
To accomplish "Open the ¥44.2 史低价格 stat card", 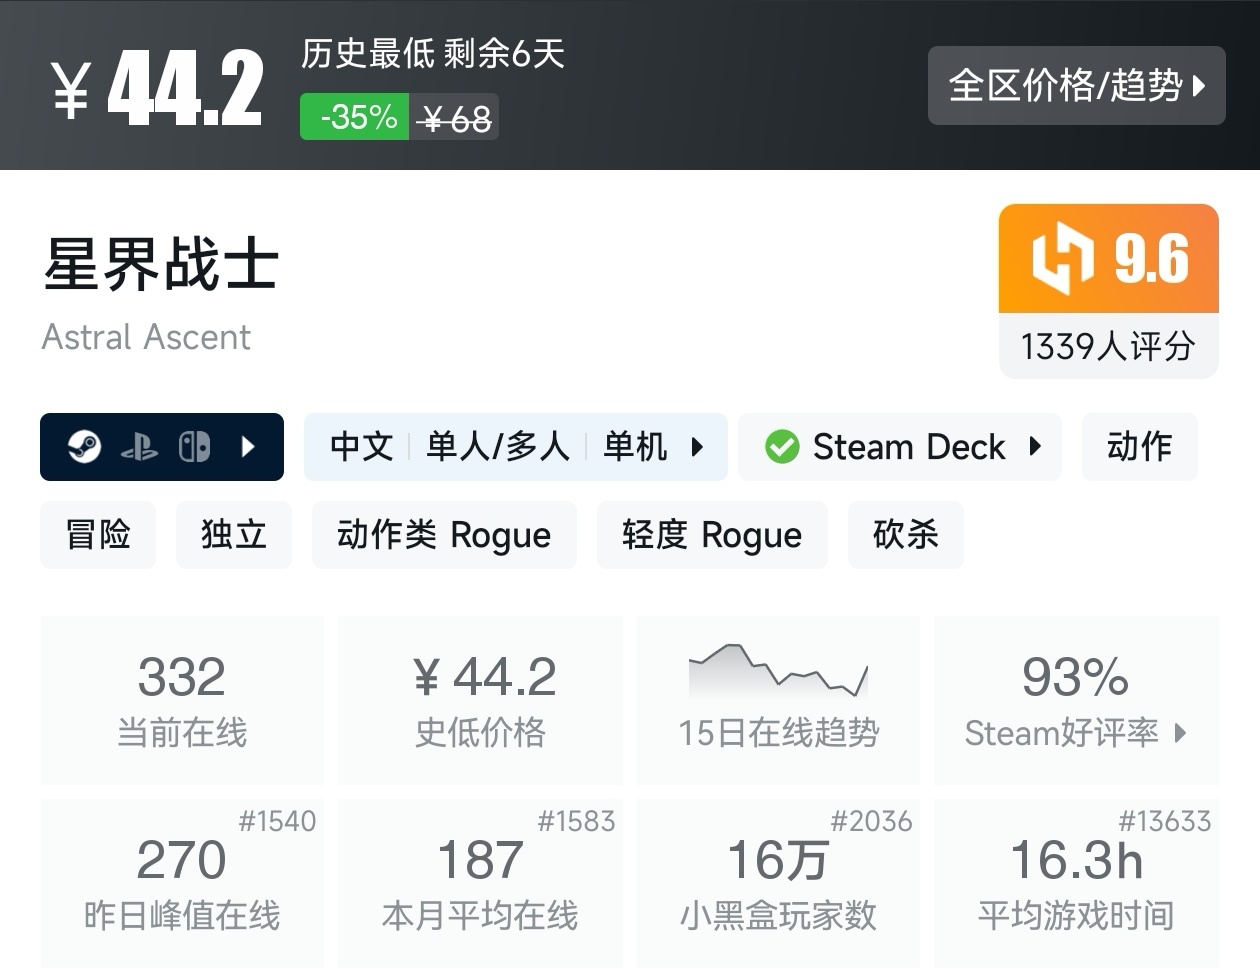I will pyautogui.click(x=481, y=700).
